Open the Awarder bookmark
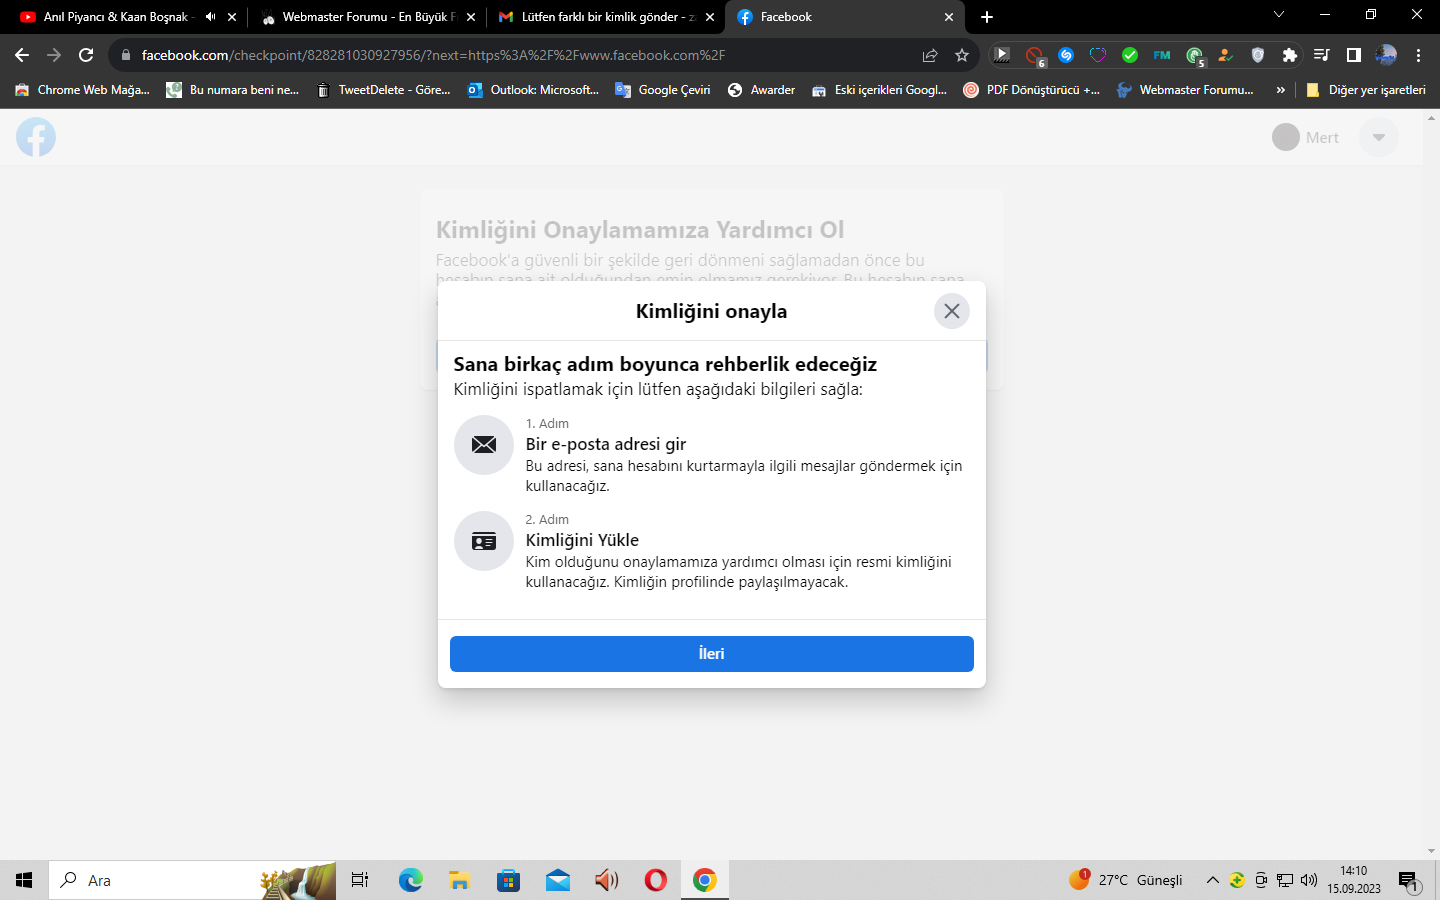Image resolution: width=1440 pixels, height=900 pixels. point(762,90)
